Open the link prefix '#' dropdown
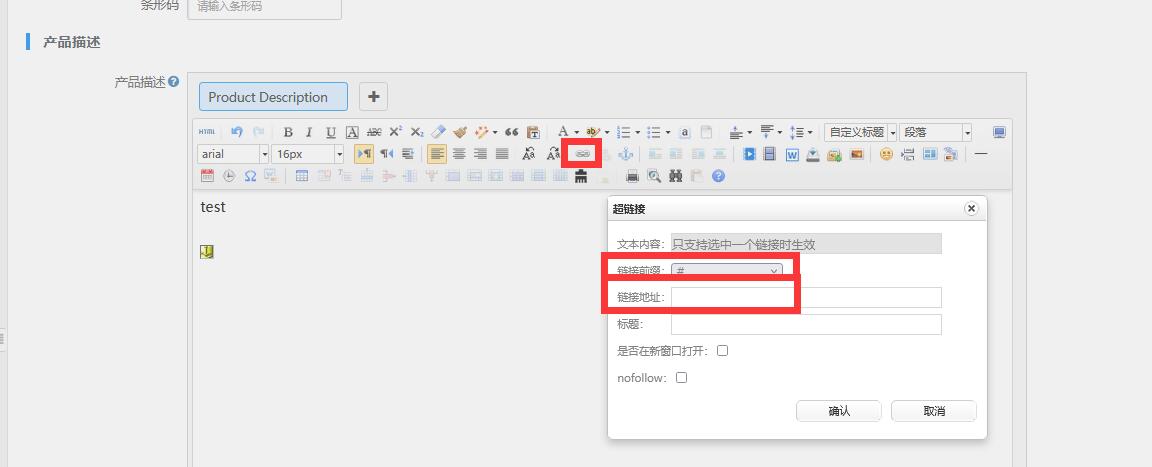The image size is (1152, 467). tap(727, 271)
